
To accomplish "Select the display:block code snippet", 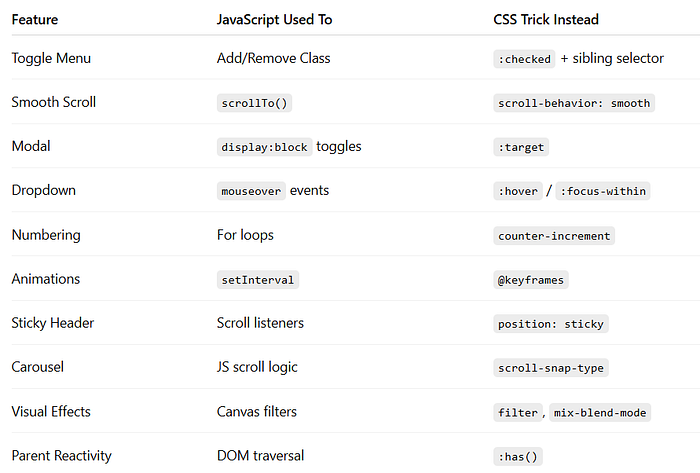I will 264,147.
